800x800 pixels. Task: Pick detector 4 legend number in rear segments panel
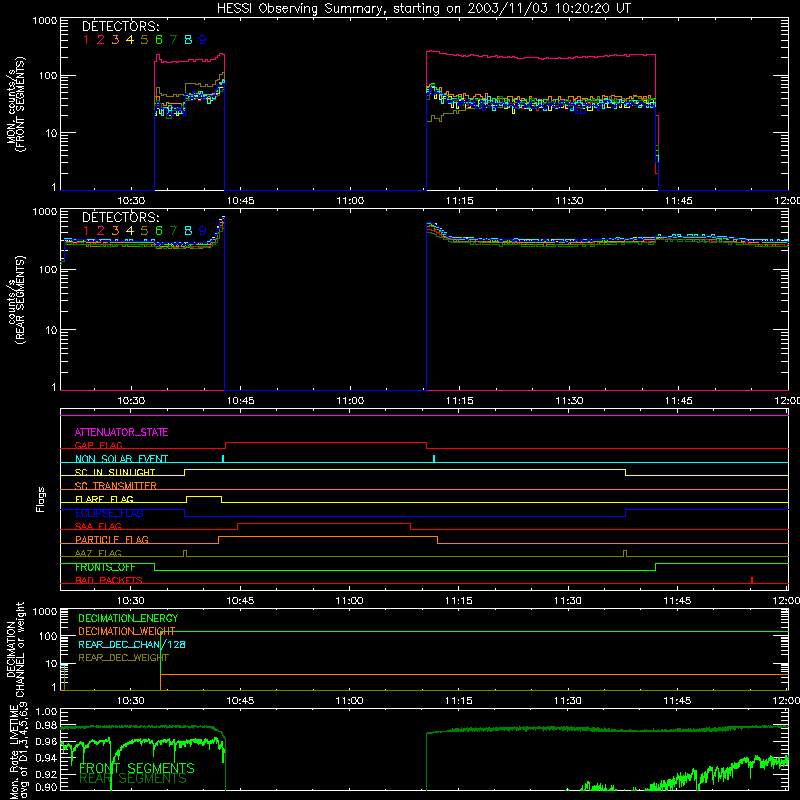130,231
